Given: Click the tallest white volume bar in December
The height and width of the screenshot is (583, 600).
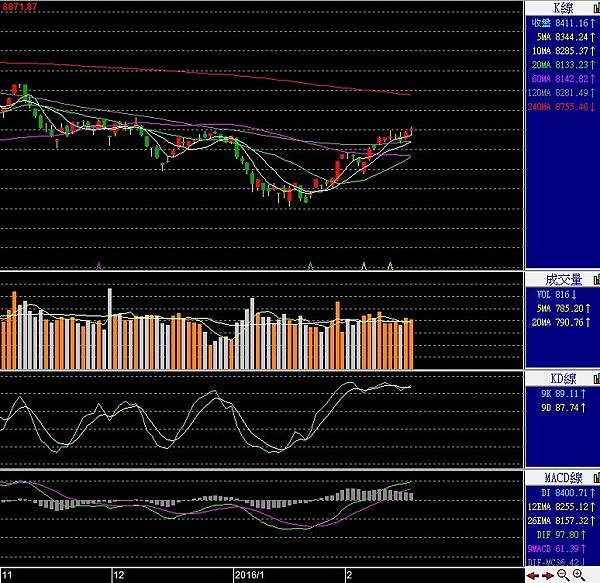Looking at the screenshot, I should pyautogui.click(x=110, y=329).
